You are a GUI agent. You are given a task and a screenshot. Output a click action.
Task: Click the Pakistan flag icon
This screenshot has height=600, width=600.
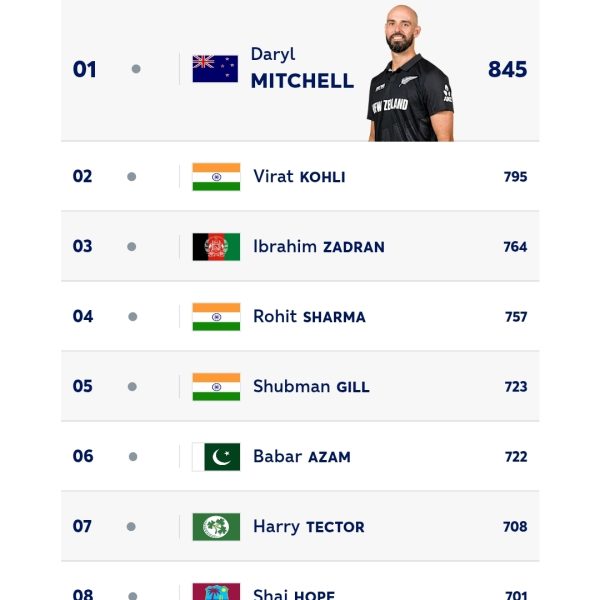[x=216, y=457]
